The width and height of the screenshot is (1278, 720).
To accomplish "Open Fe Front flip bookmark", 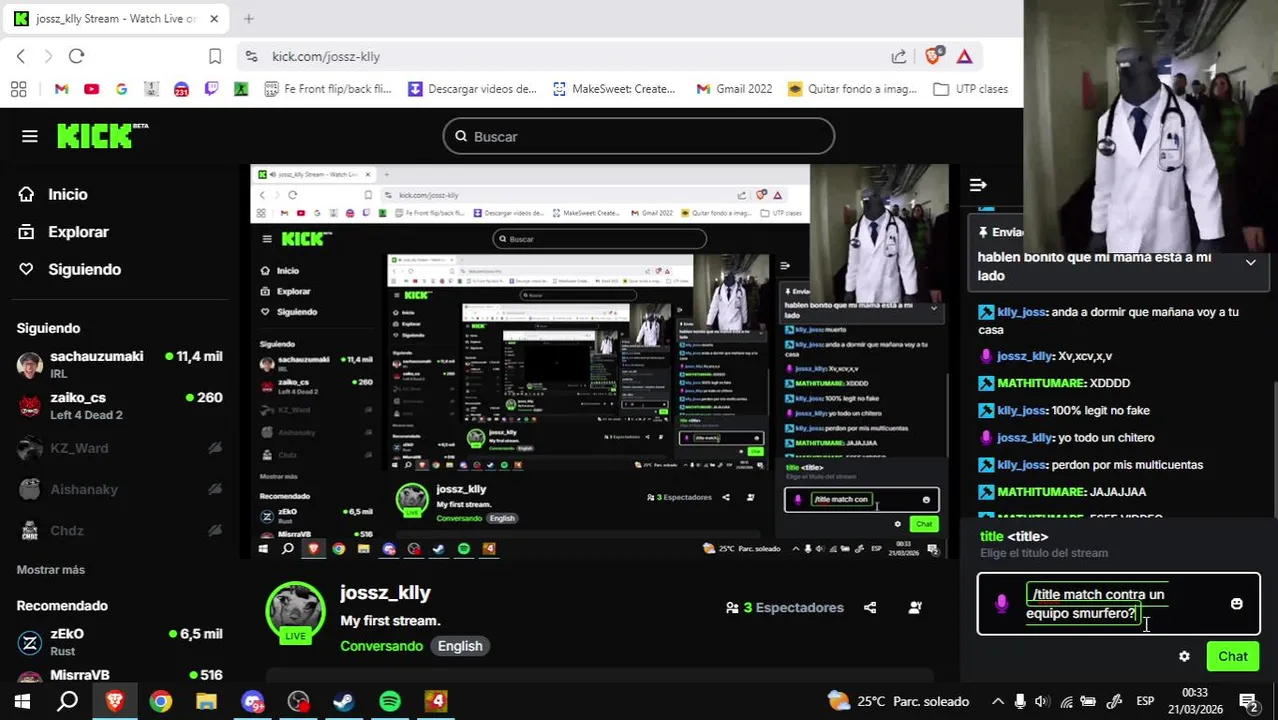I will point(328,89).
